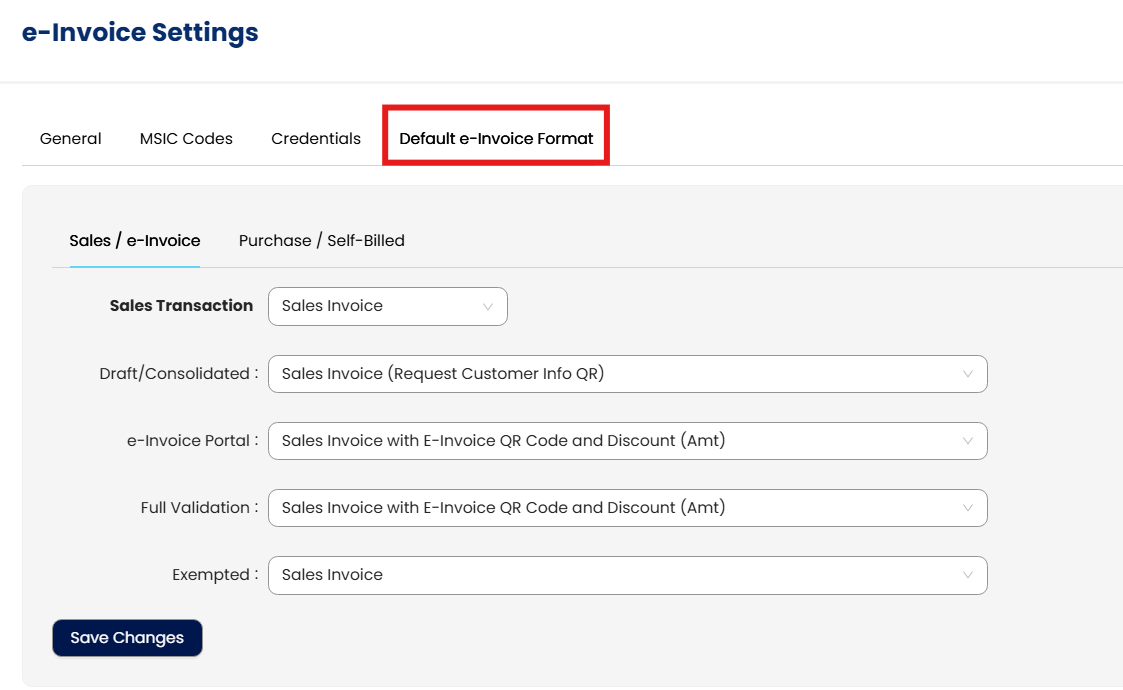Image resolution: width=1123 pixels, height=690 pixels.
Task: Click the chevron arrow on Exempted field
Action: [x=968, y=575]
